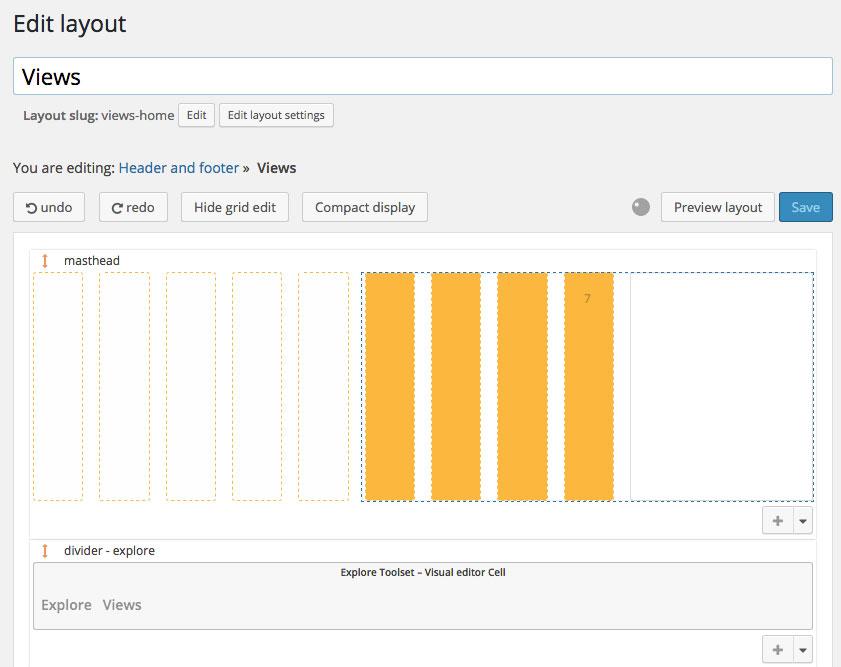This screenshot has width=841, height=667.
Task: Click the Views layout title field
Action: [x=420, y=75]
